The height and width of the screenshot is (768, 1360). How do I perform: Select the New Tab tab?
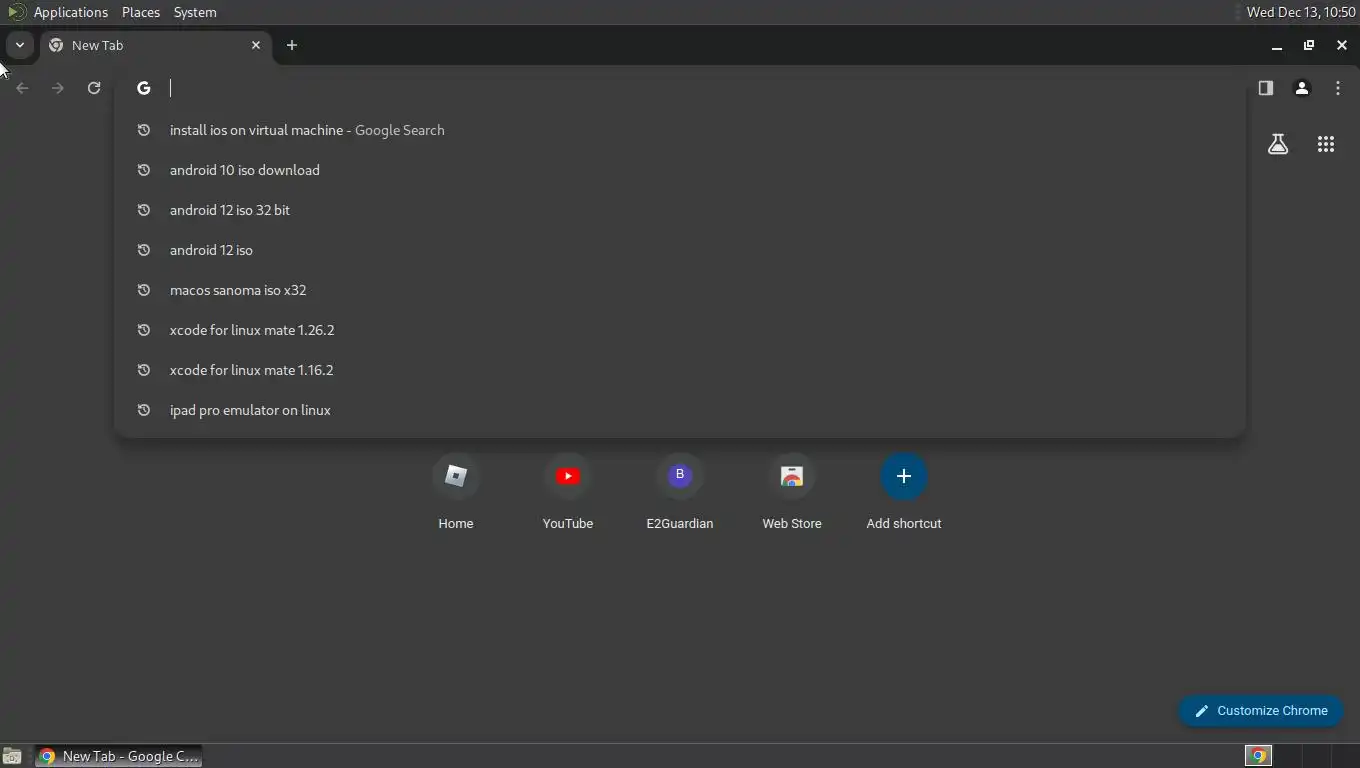155,45
